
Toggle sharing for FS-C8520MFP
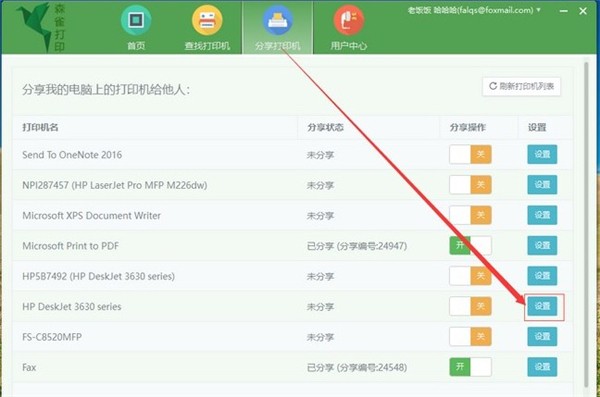470,337
